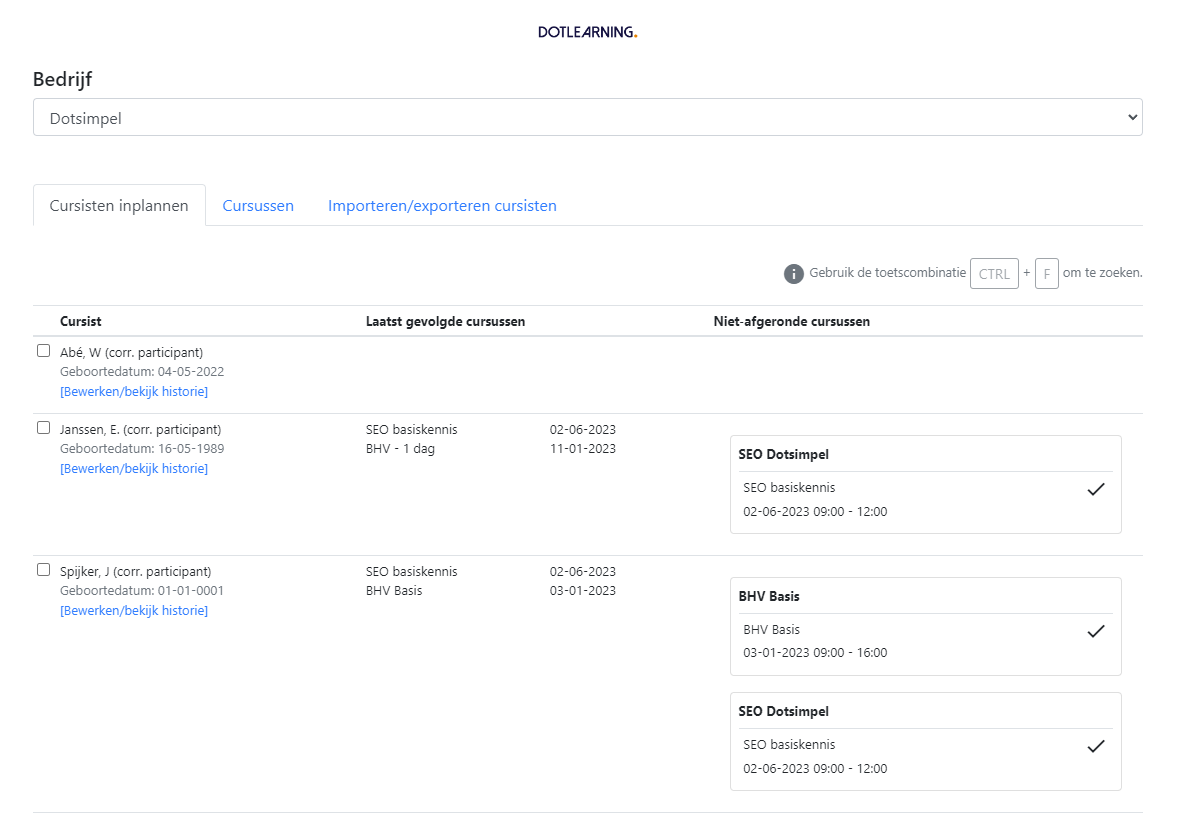The height and width of the screenshot is (816, 1199).
Task: Click the SEO Dotsimpel card header for Janssen
Action: (783, 455)
